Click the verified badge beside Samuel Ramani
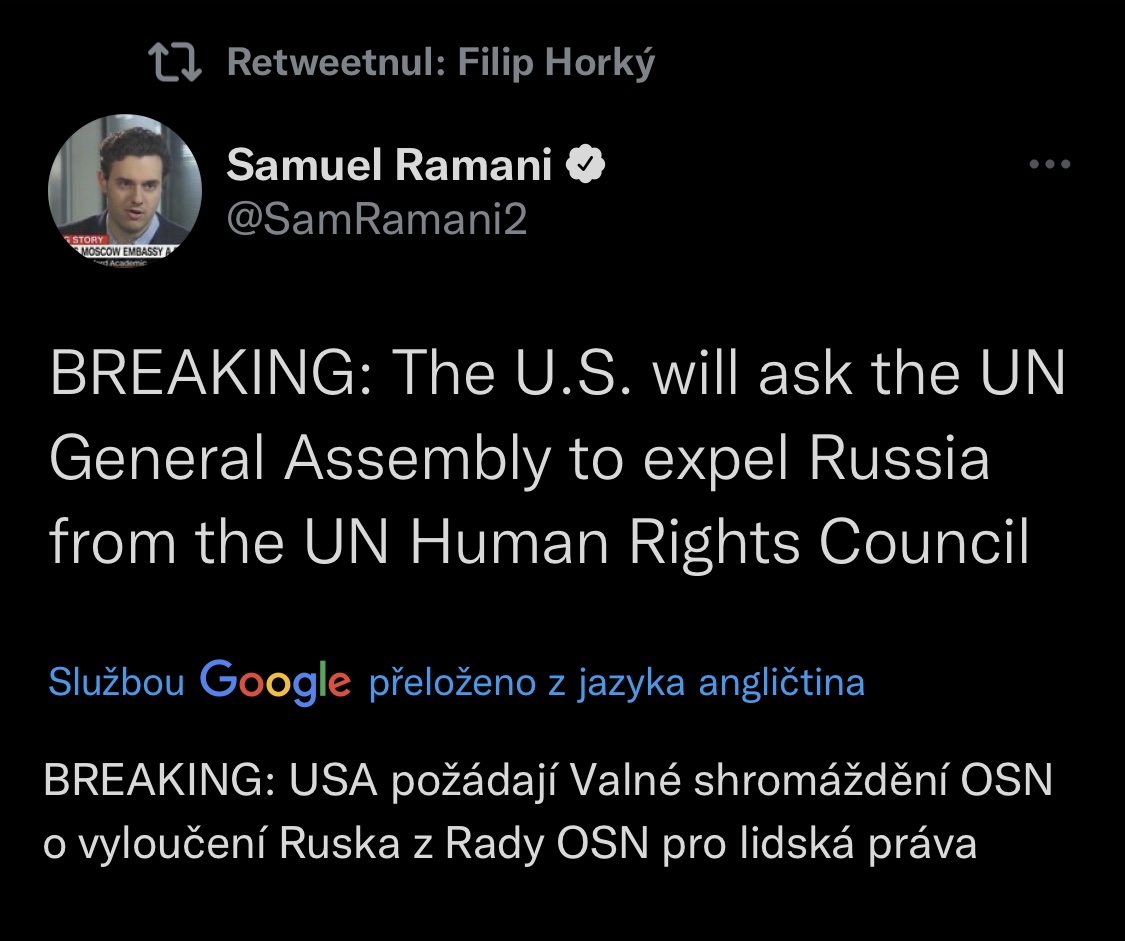 [x=586, y=165]
